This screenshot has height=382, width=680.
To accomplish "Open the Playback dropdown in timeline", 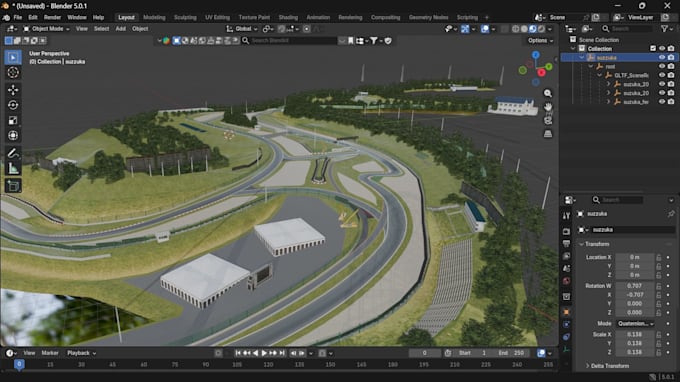I will tap(81, 353).
